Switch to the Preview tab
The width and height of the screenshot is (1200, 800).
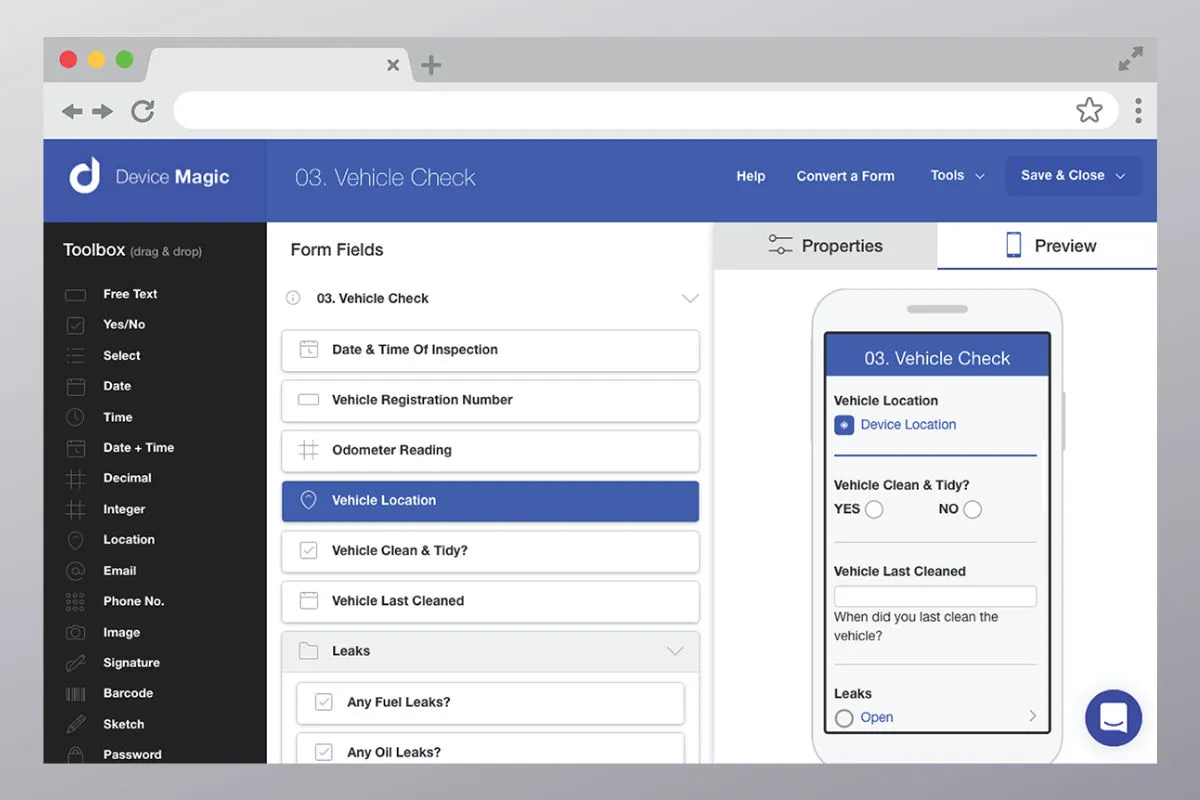[1047, 246]
